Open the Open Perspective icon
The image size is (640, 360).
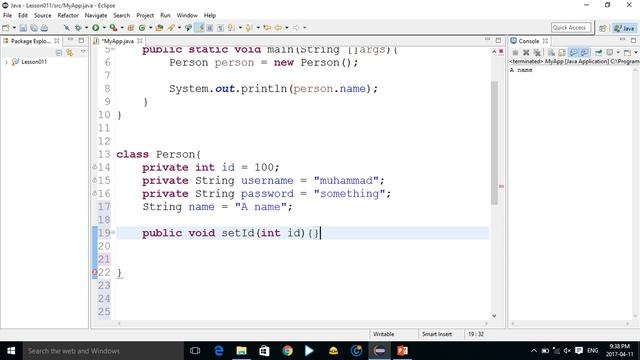click(602, 28)
